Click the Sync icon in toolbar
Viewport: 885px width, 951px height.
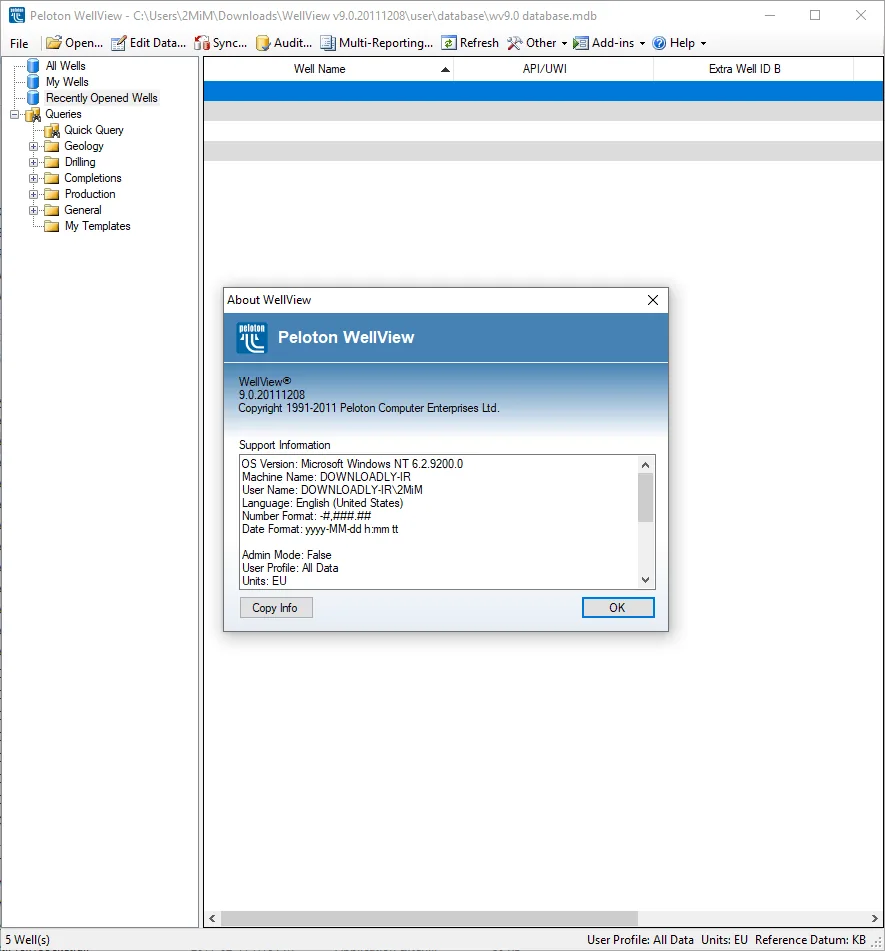[201, 42]
